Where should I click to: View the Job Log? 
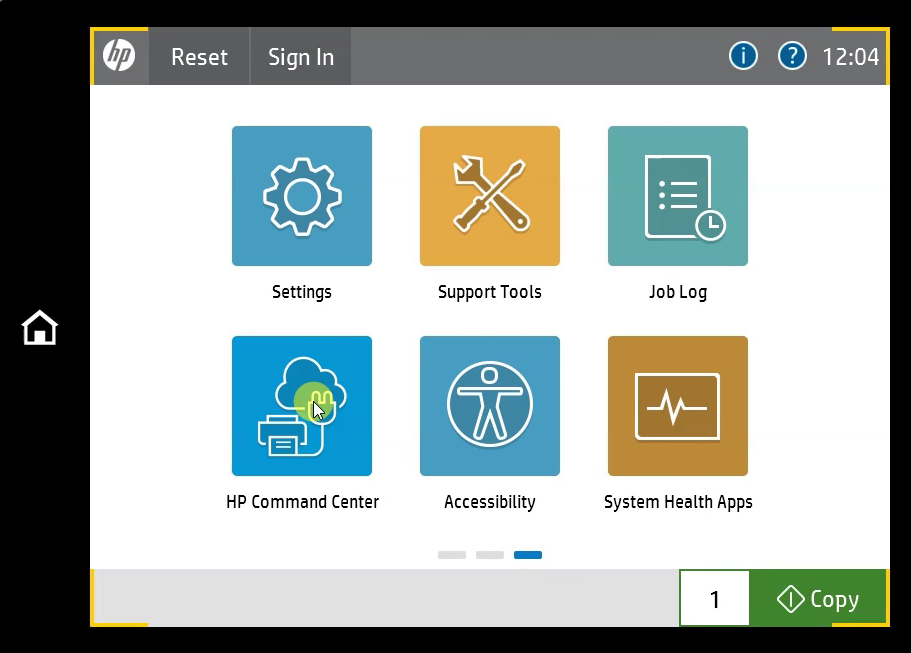pyautogui.click(x=677, y=195)
